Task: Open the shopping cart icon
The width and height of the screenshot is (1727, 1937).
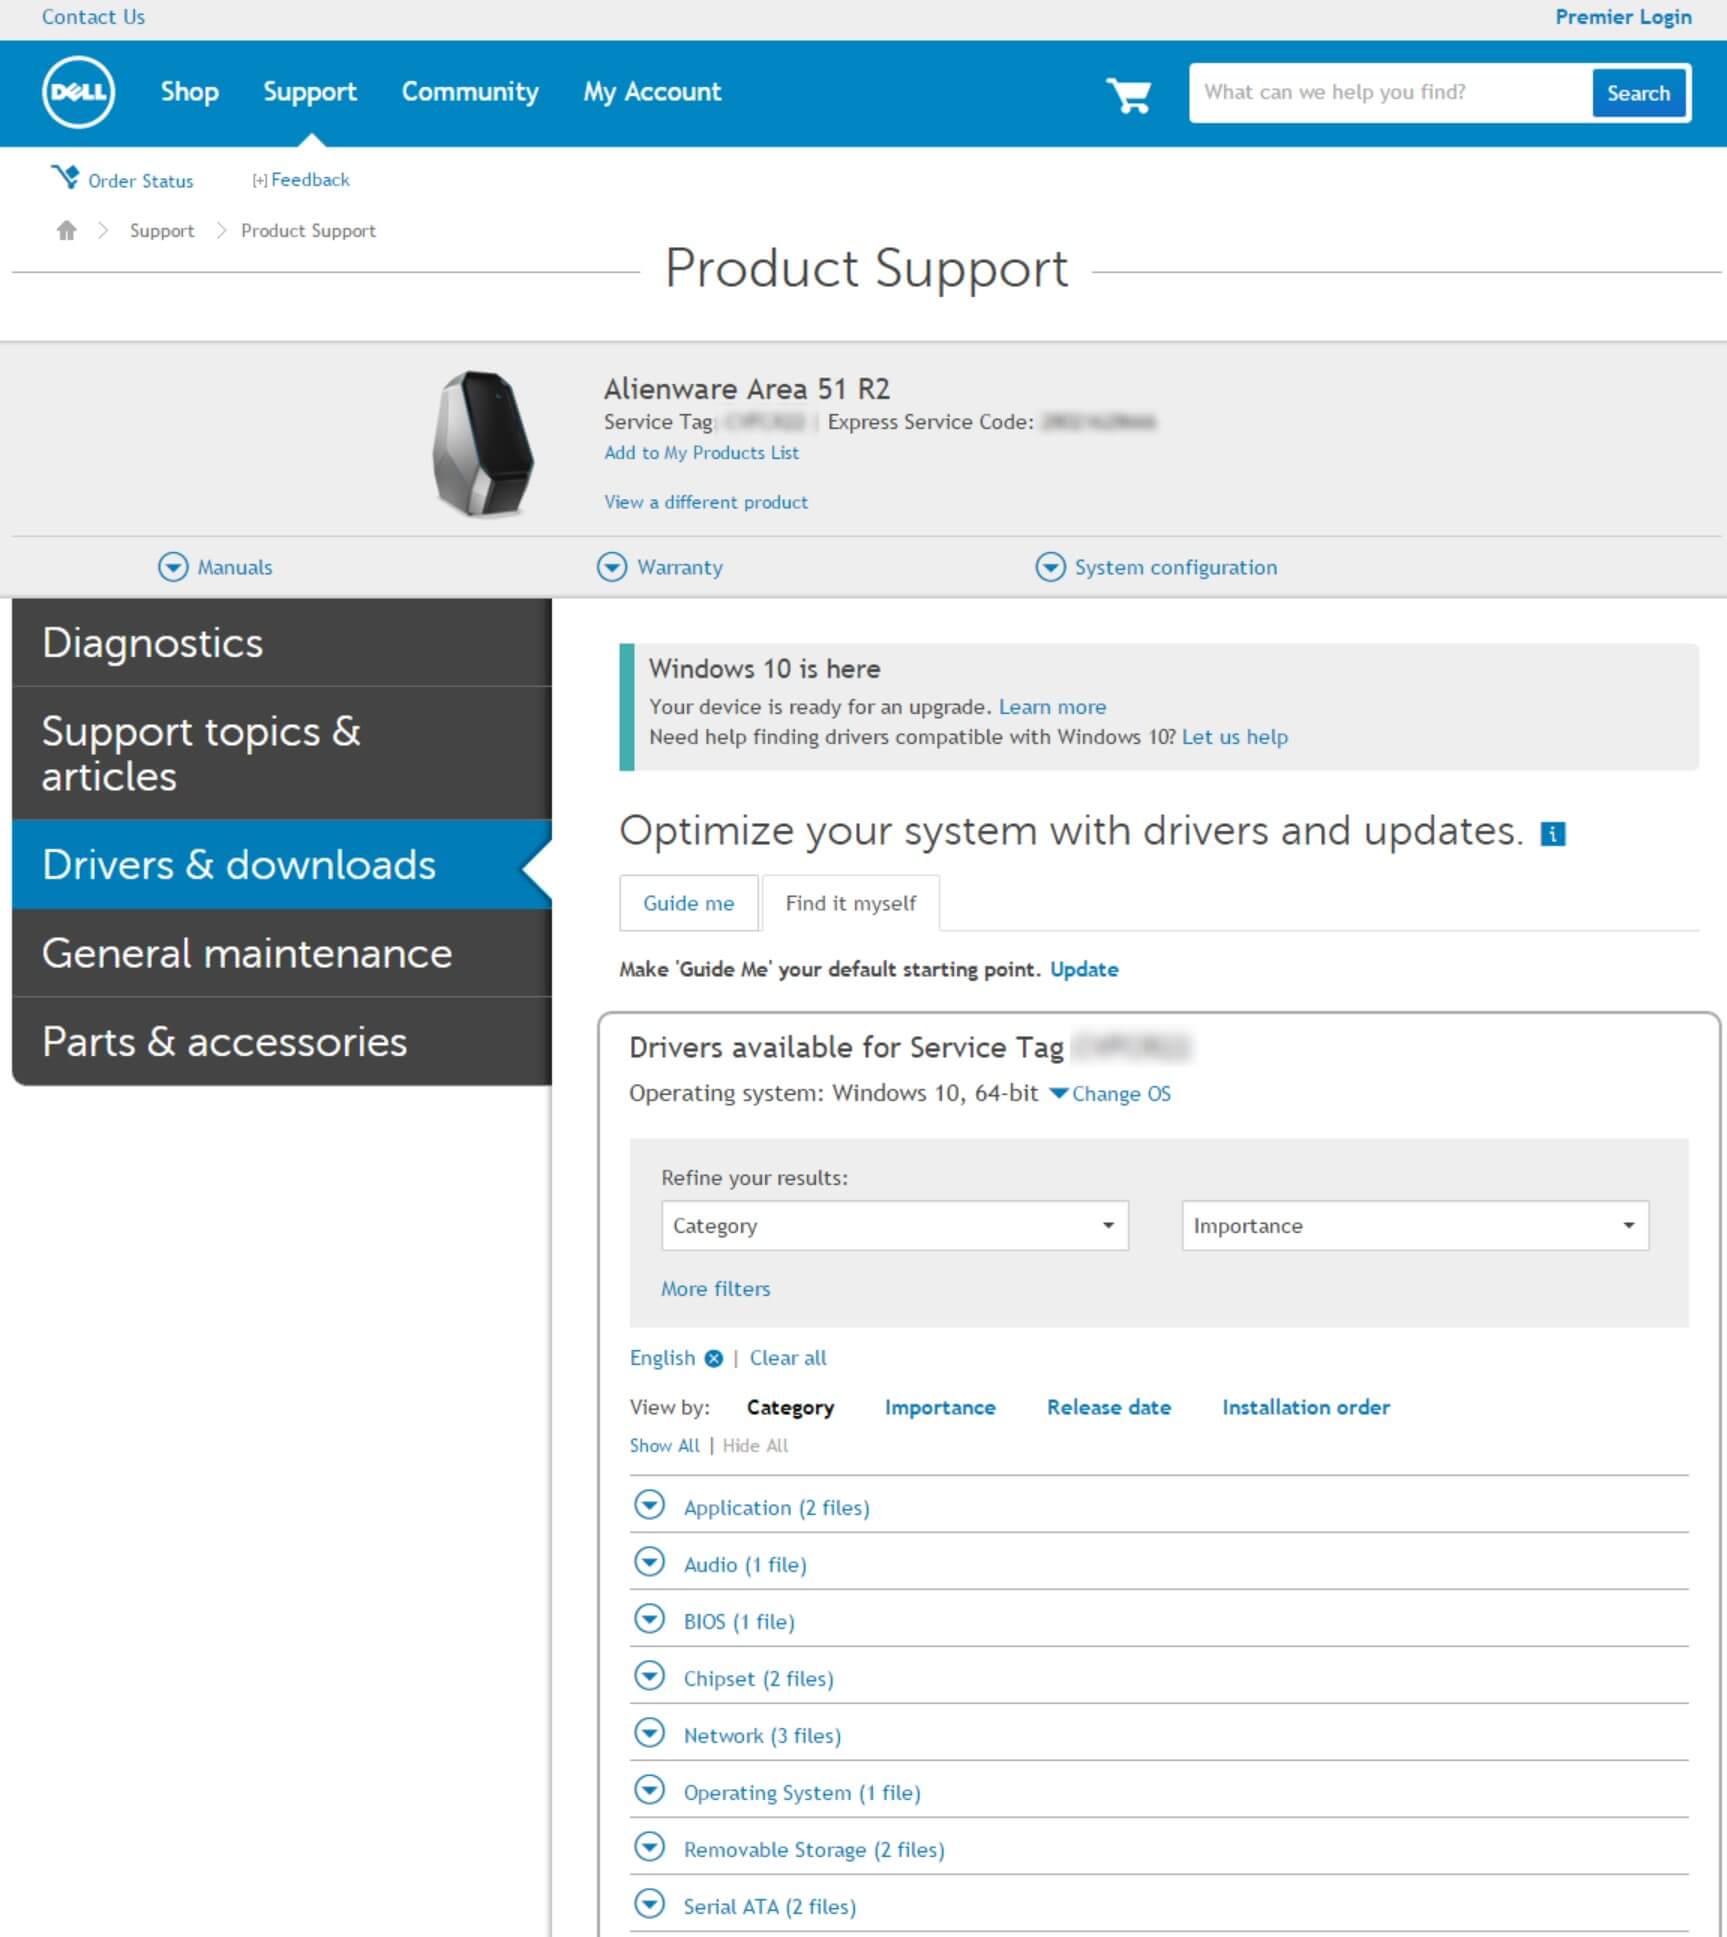Action: coord(1128,95)
